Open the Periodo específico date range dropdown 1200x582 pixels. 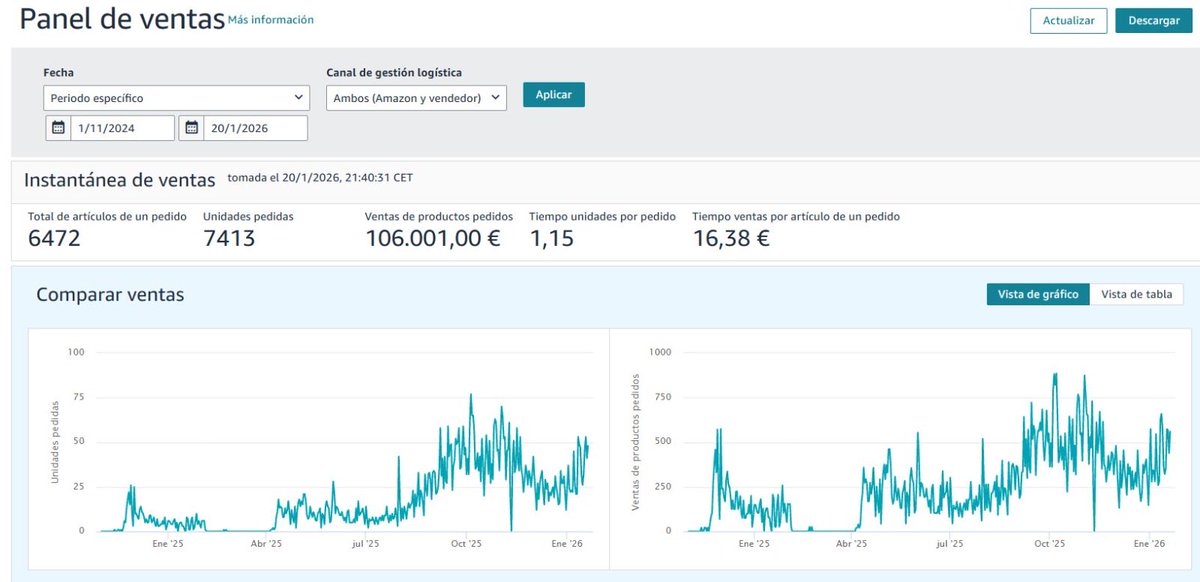(176, 97)
